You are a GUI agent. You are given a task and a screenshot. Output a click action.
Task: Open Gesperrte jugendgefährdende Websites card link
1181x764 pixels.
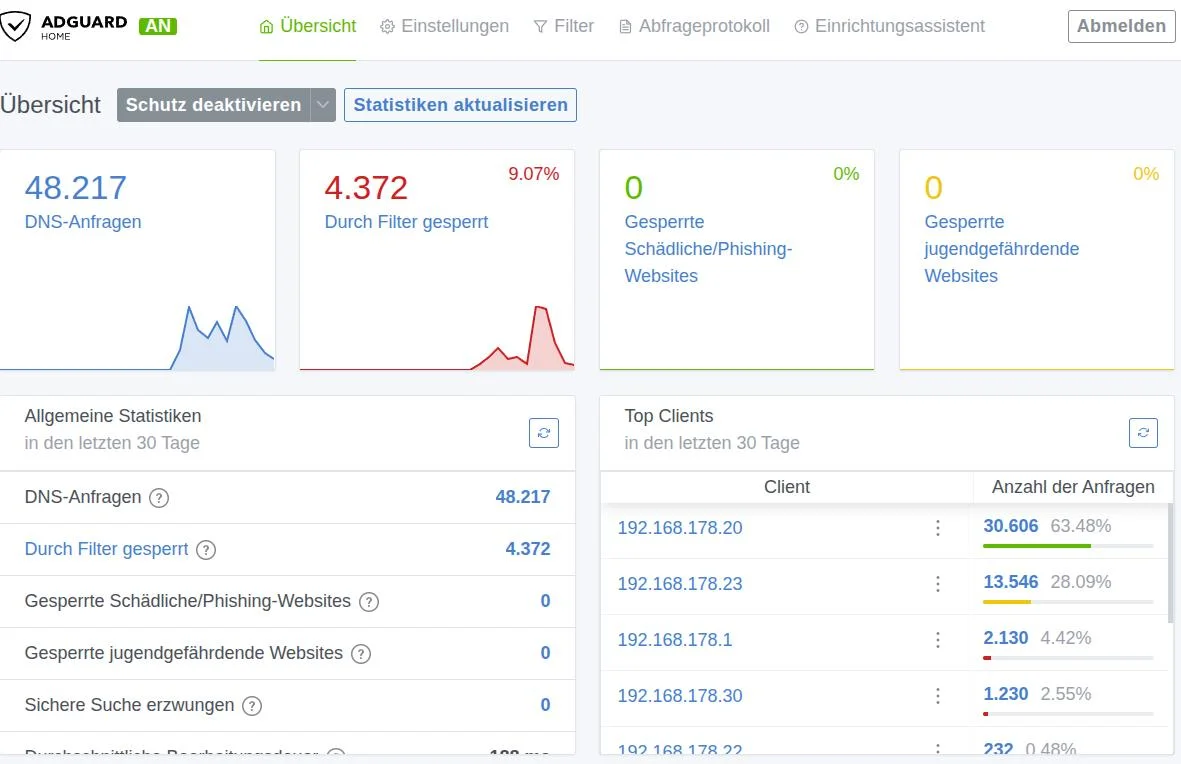click(1002, 249)
